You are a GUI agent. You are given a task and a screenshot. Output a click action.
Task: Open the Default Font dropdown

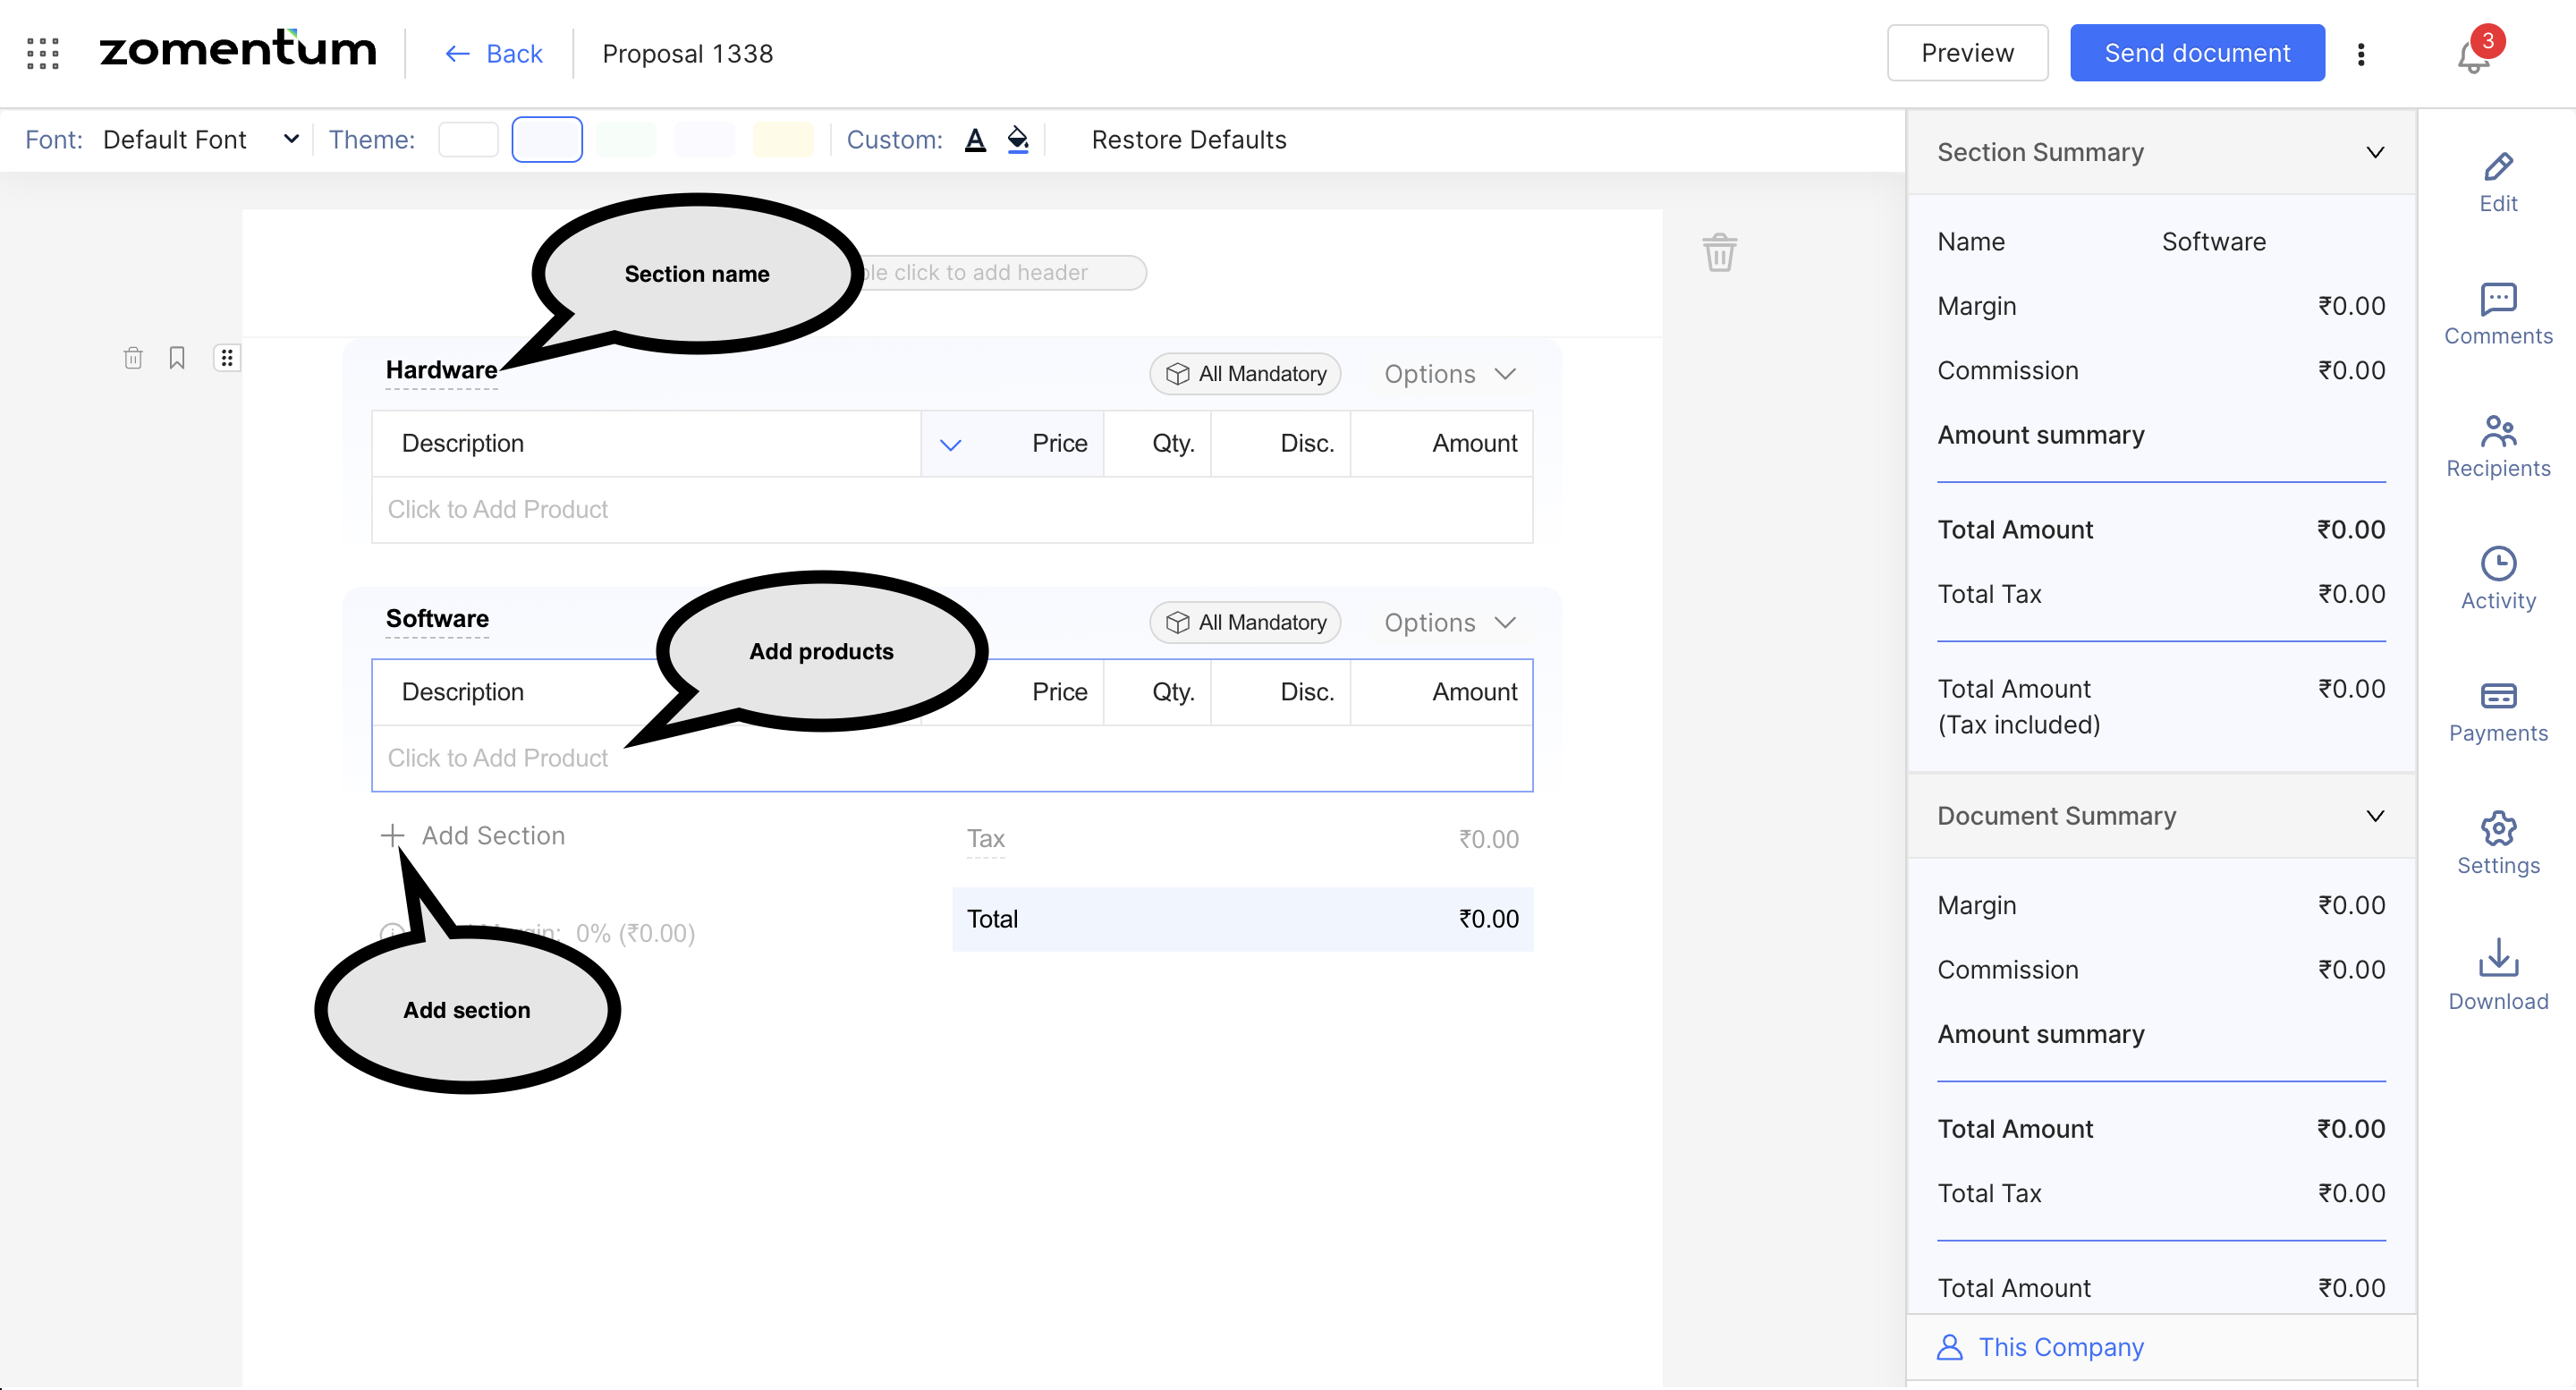click(x=200, y=140)
